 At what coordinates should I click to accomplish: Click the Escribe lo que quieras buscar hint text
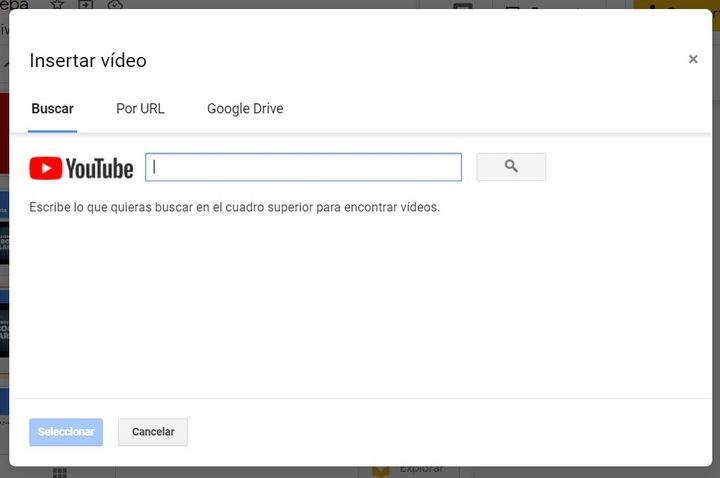(235, 208)
